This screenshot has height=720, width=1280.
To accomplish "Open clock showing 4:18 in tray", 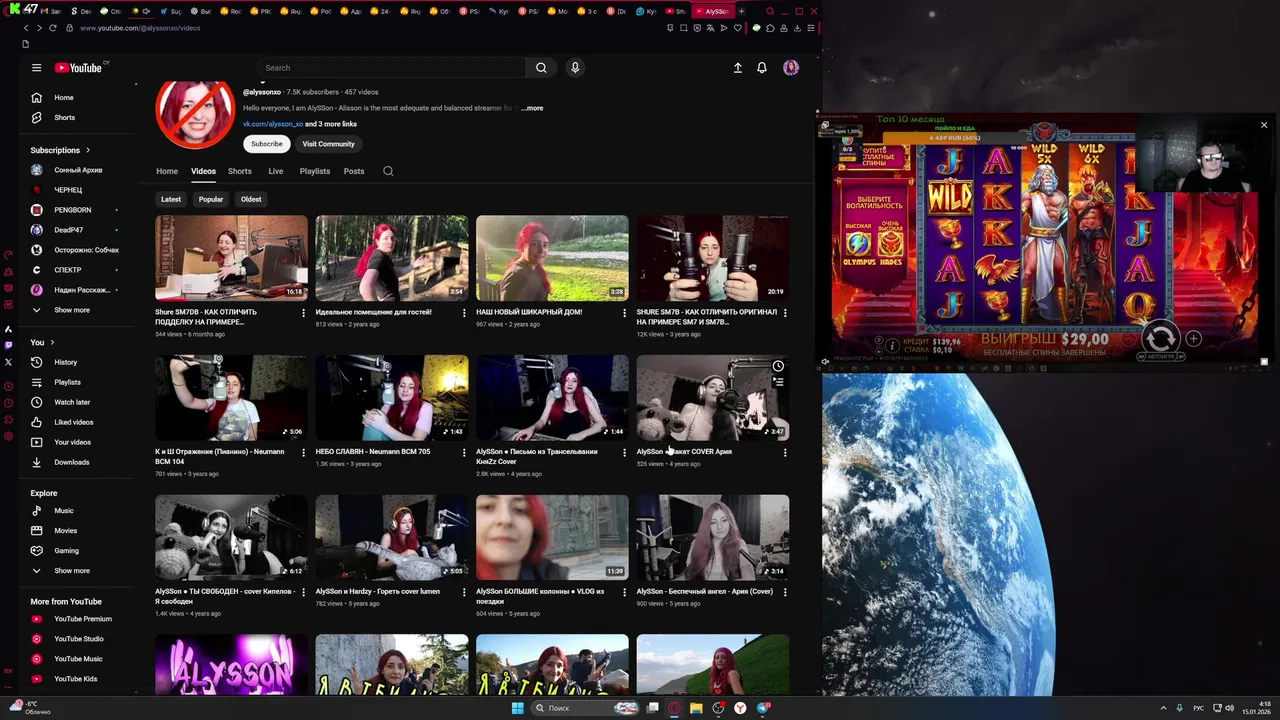I will (1256, 708).
